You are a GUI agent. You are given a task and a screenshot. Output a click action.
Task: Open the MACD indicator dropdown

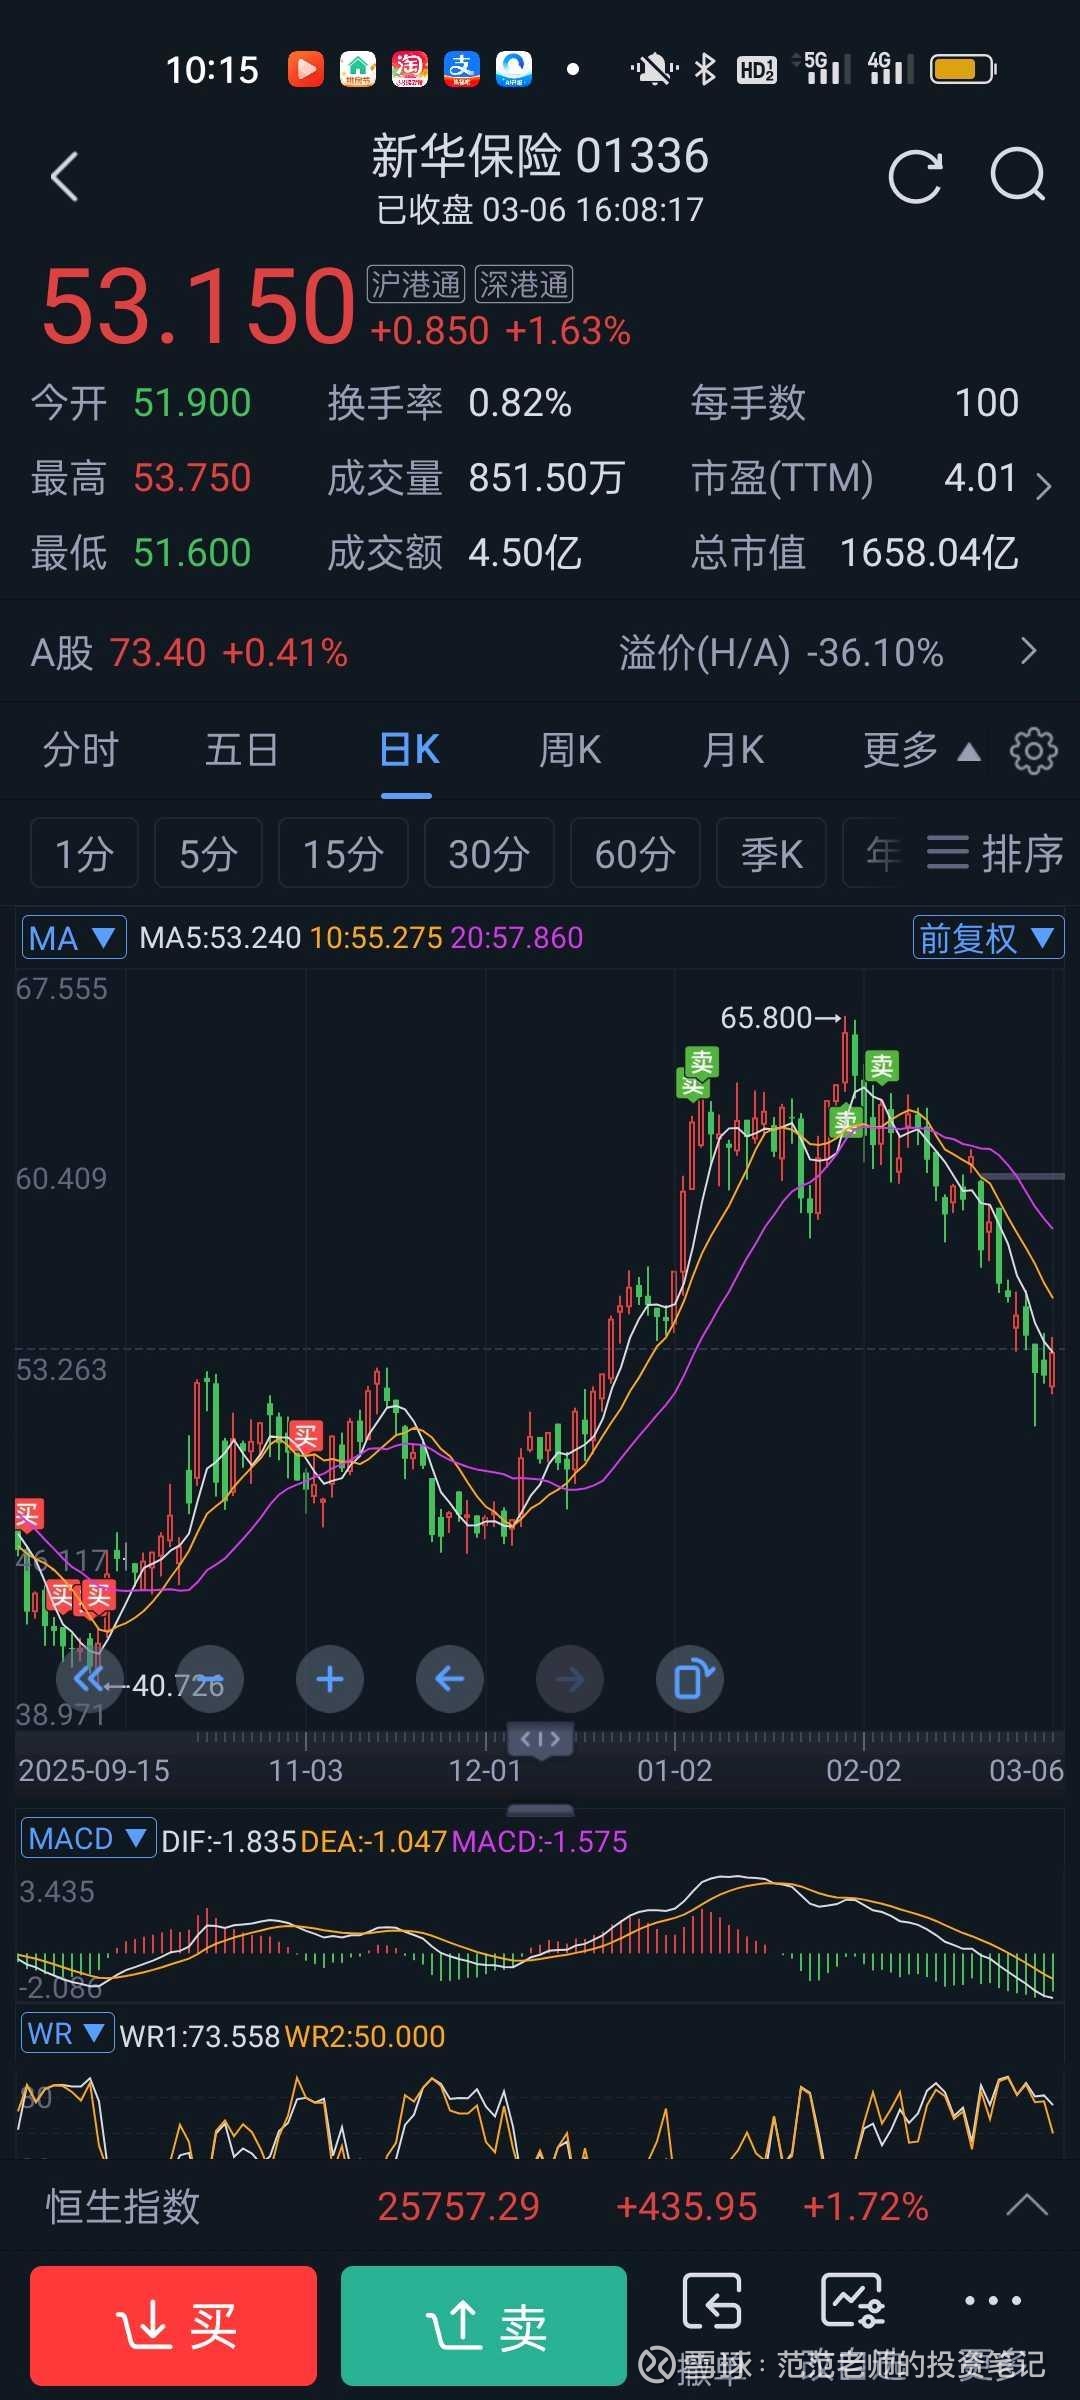click(89, 1838)
